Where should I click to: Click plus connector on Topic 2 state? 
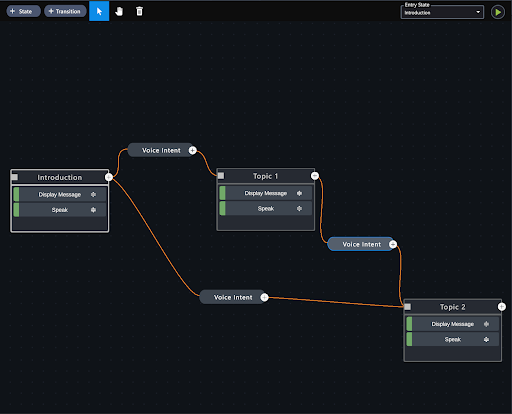(502, 307)
